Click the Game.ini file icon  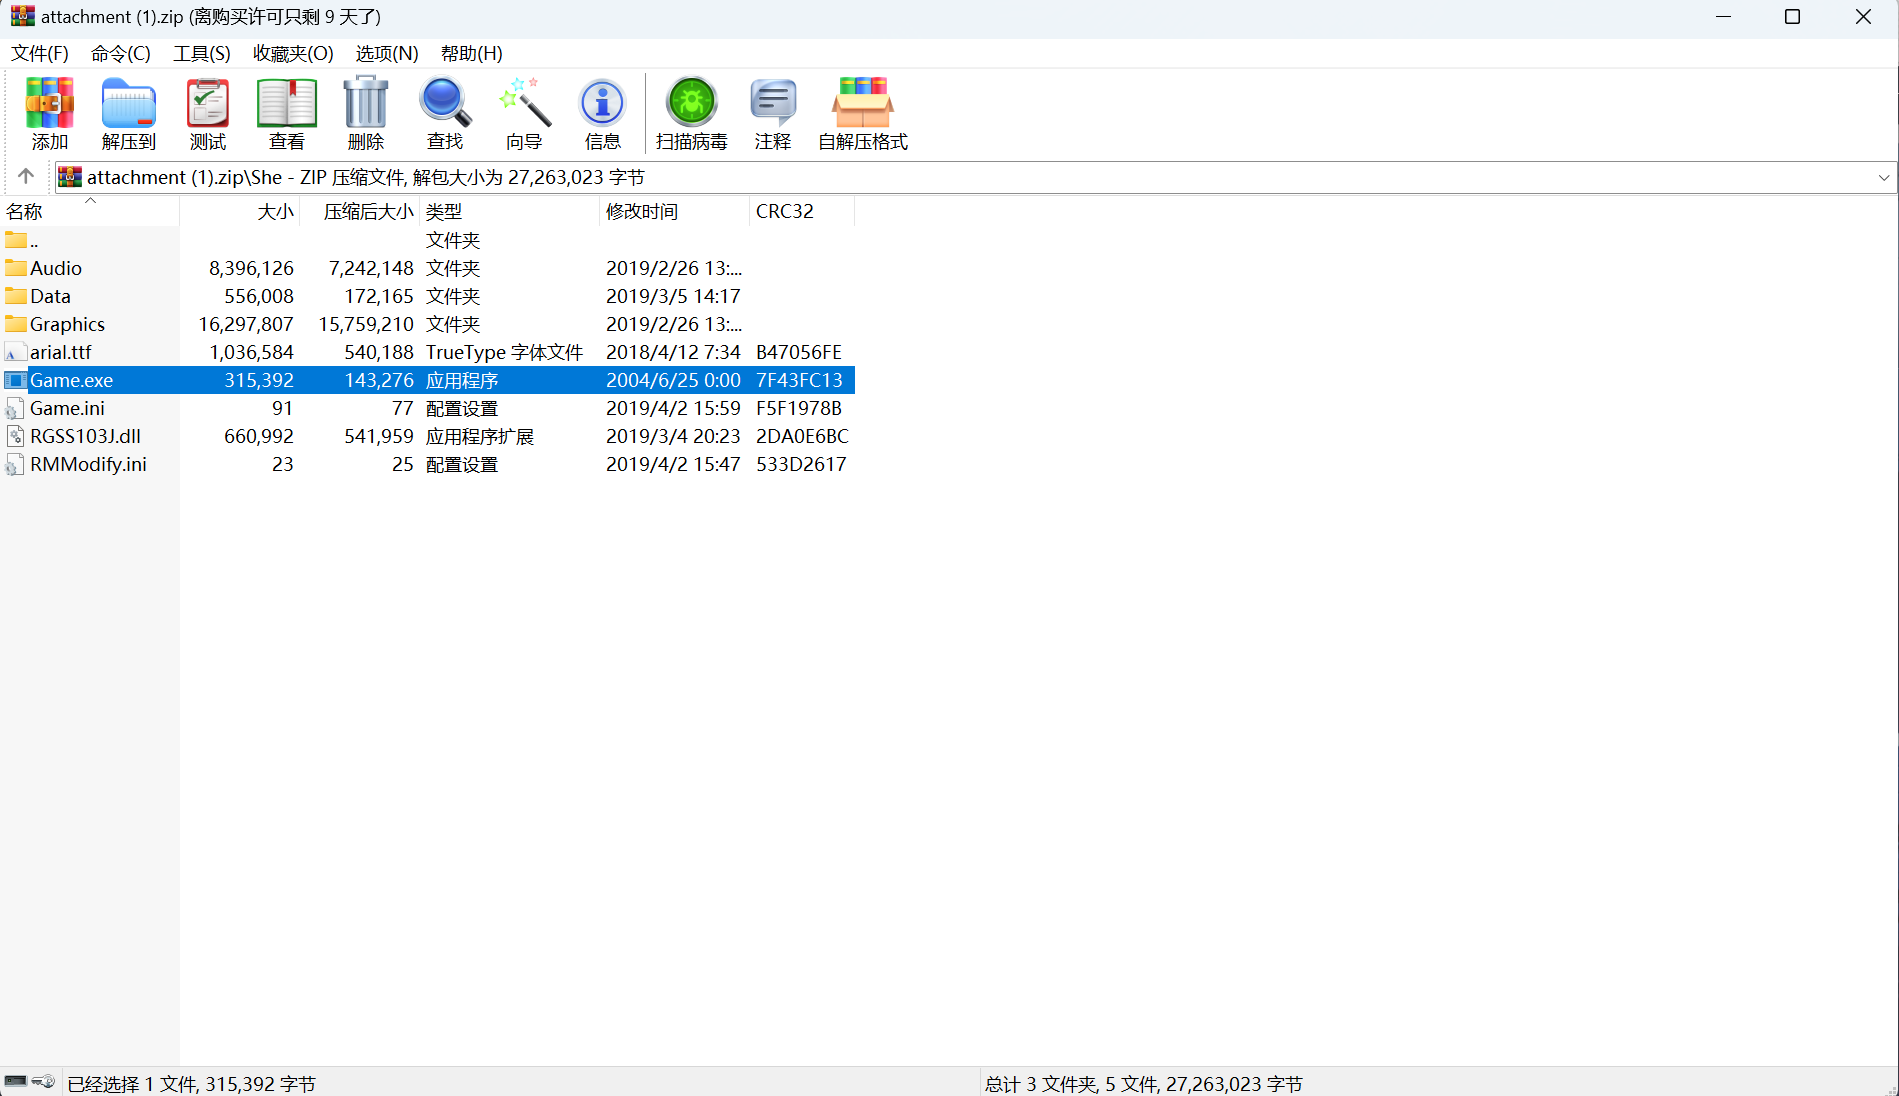(16, 408)
